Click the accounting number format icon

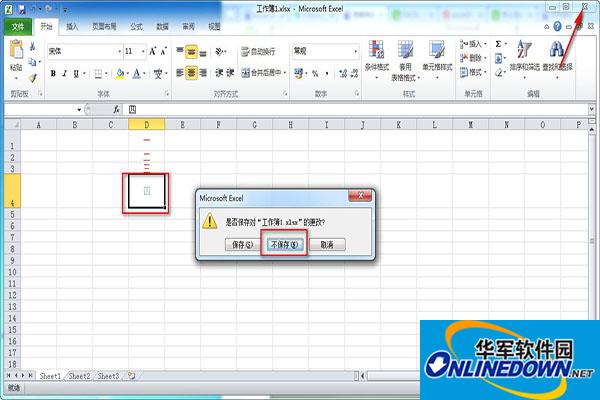click(298, 73)
